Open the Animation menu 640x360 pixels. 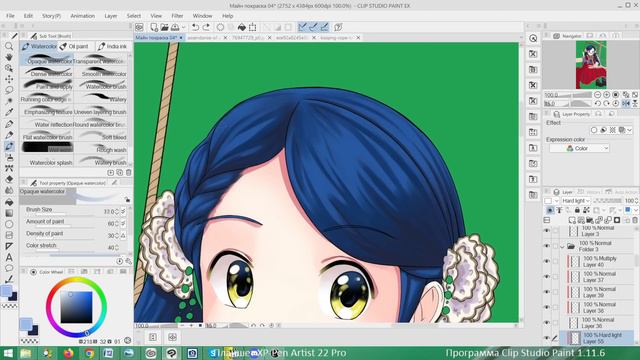[82, 16]
